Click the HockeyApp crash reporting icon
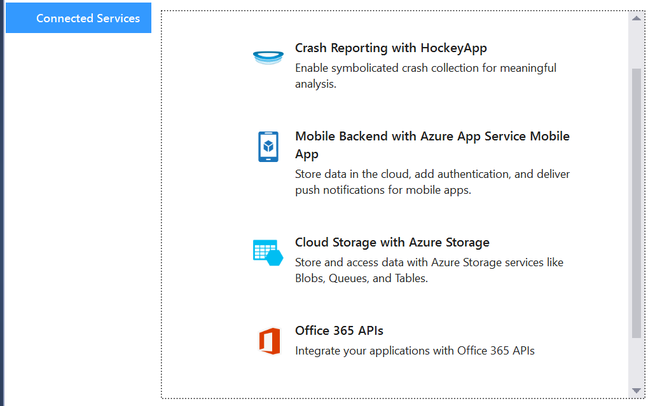Image resolution: width=648 pixels, height=406 pixels. [x=268, y=57]
